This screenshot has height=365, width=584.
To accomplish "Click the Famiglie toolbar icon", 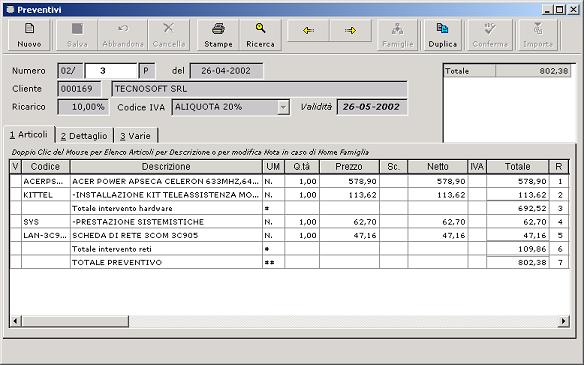I will tap(398, 35).
